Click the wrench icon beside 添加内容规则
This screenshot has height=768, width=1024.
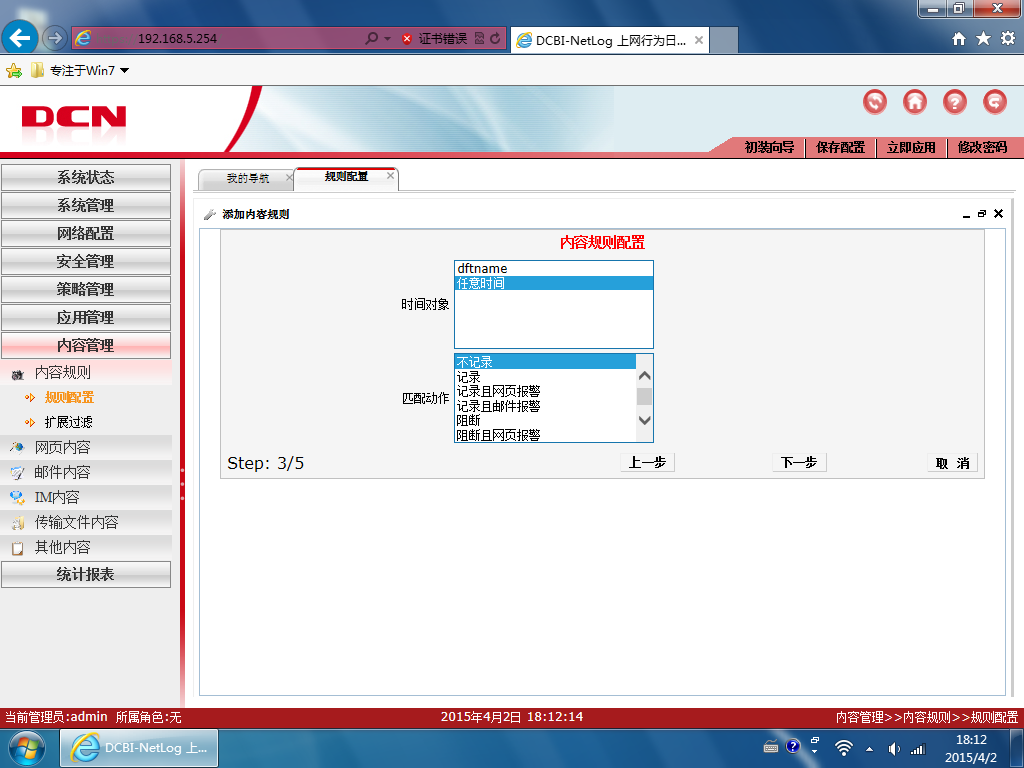coord(210,214)
